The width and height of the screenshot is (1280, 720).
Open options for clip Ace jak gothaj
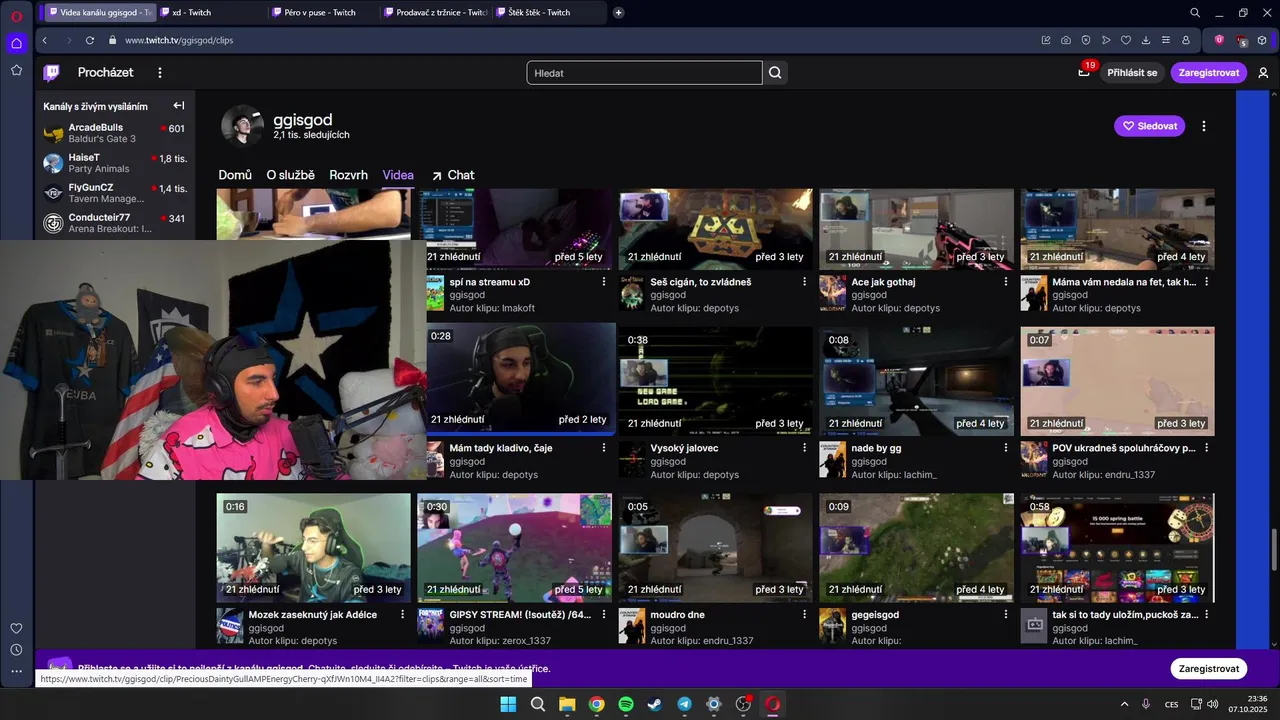pyautogui.click(x=1006, y=282)
